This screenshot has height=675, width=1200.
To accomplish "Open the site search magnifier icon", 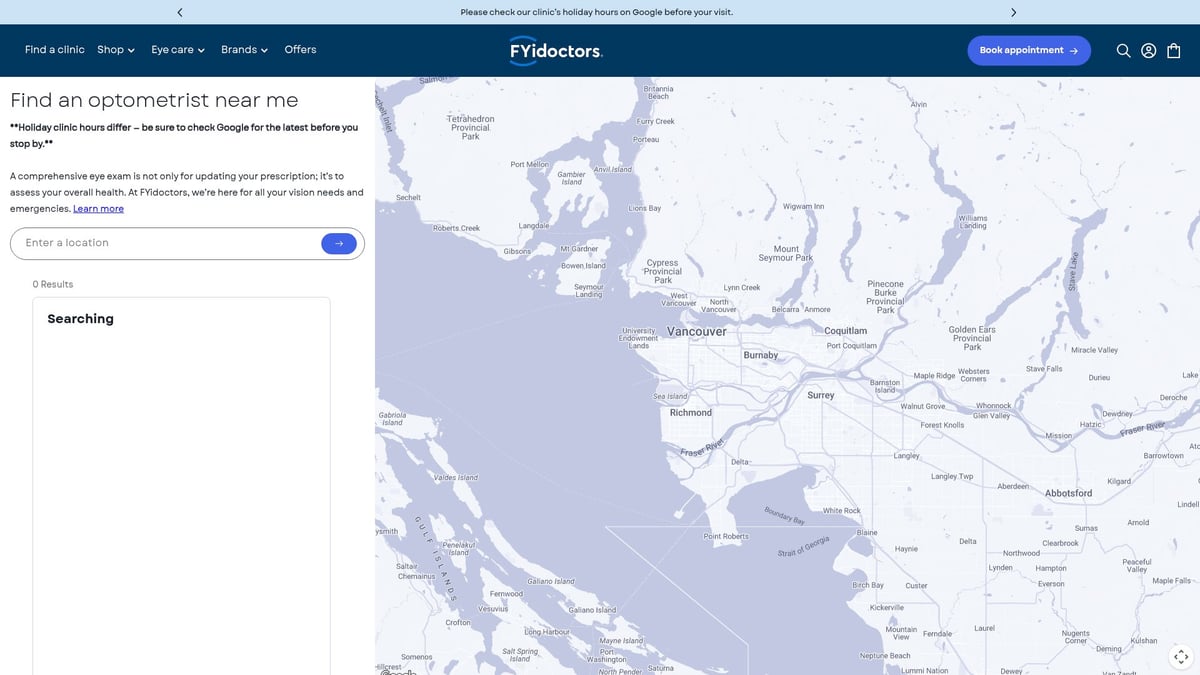I will pyautogui.click(x=1123, y=51).
